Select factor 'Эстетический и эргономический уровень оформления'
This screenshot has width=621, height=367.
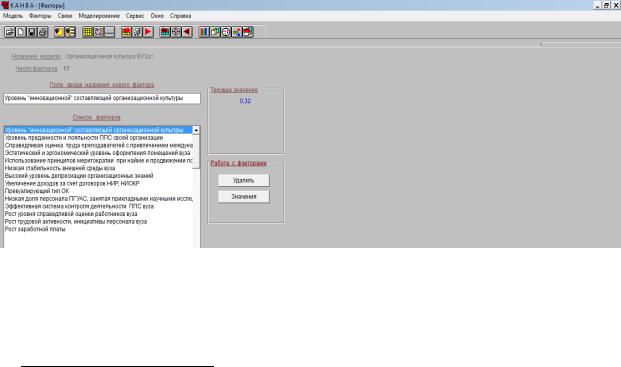98,153
